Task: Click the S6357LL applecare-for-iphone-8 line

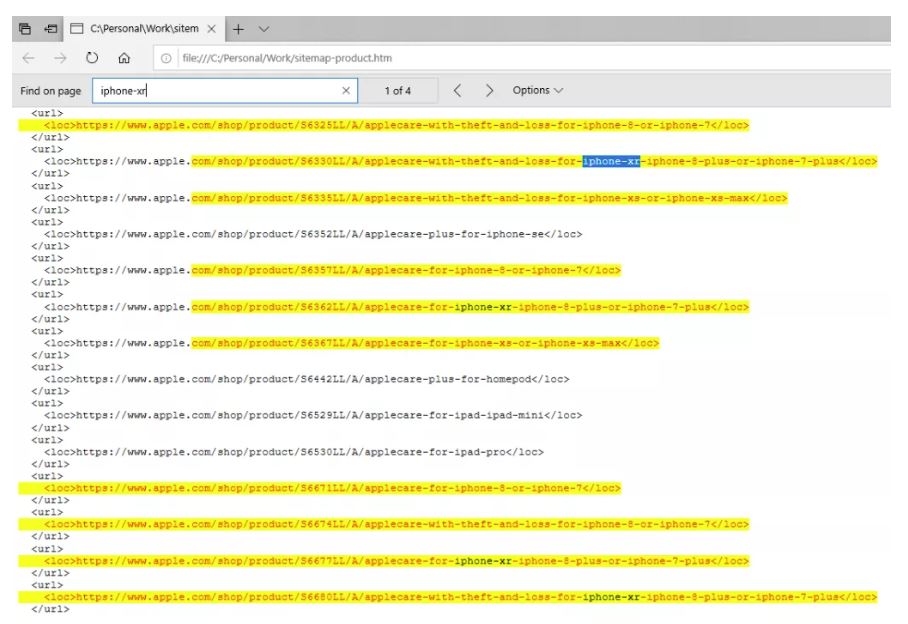Action: click(332, 270)
